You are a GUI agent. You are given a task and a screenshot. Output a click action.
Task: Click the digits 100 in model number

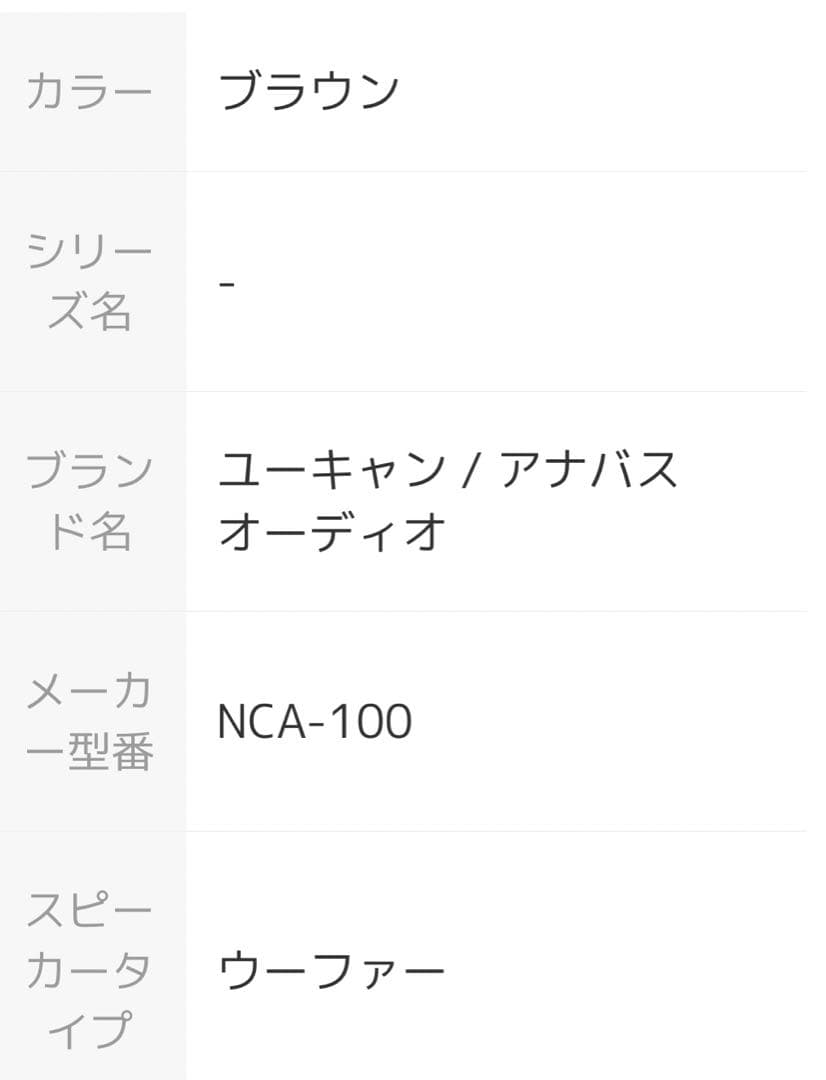[x=370, y=722]
